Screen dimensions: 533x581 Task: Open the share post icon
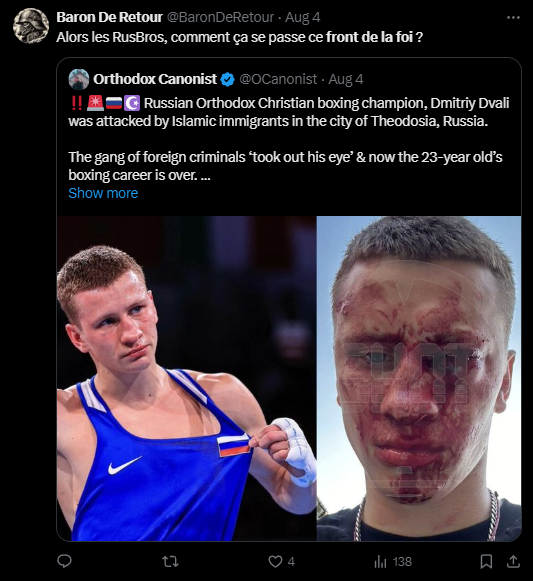(513, 562)
